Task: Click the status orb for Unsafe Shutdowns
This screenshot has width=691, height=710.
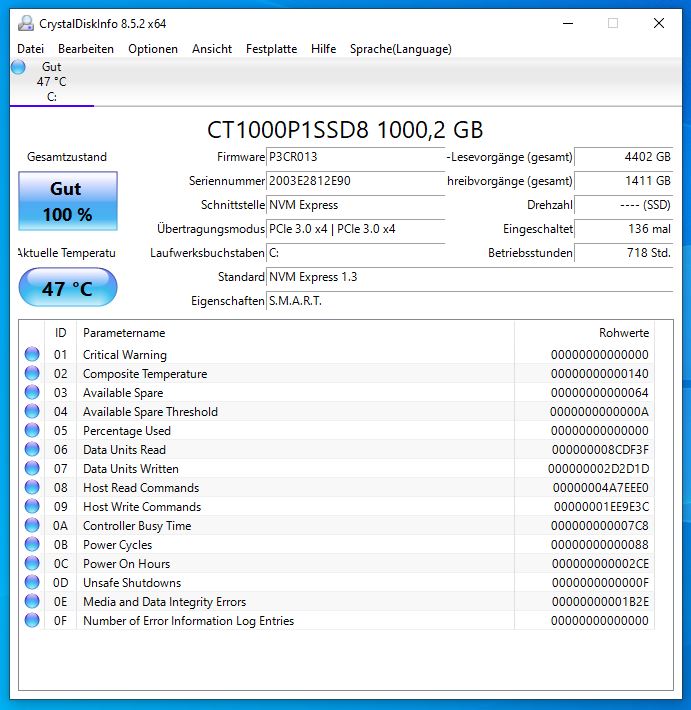Action: click(32, 582)
